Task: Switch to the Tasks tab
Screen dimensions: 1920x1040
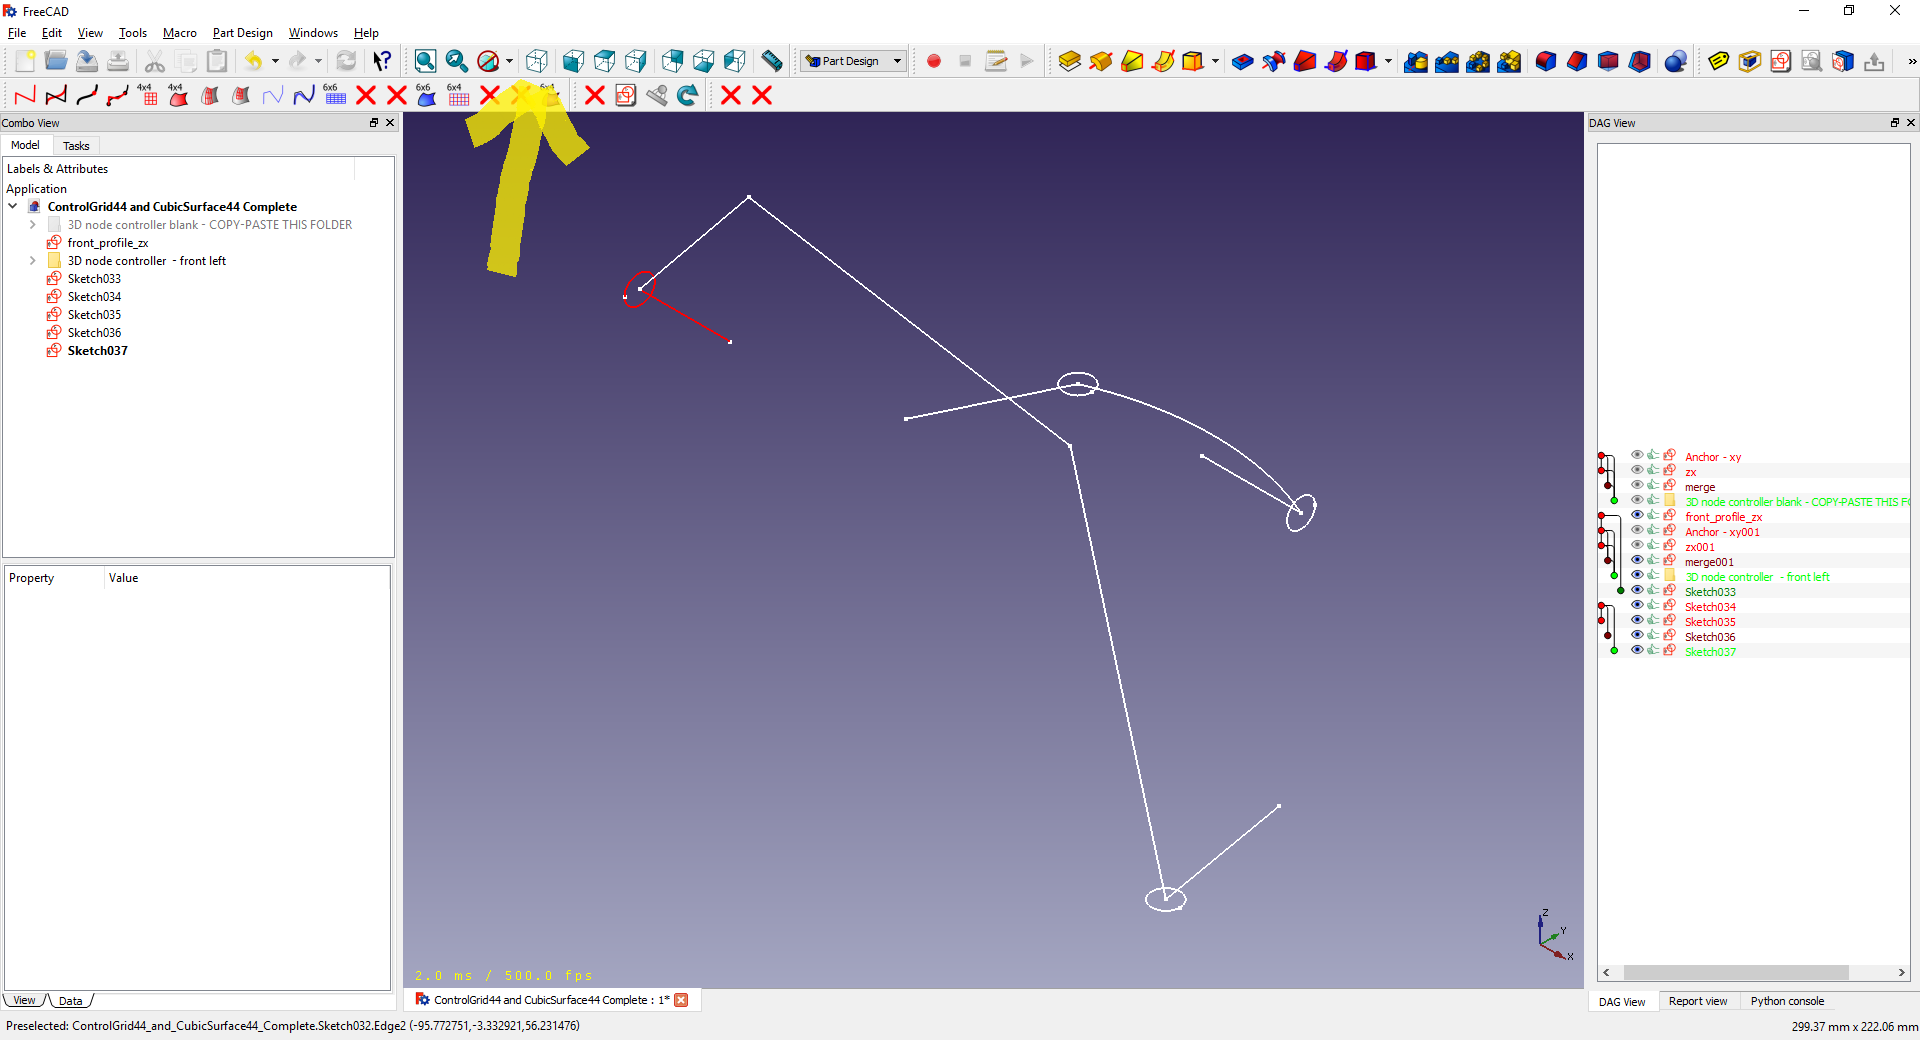Action: [x=76, y=146]
